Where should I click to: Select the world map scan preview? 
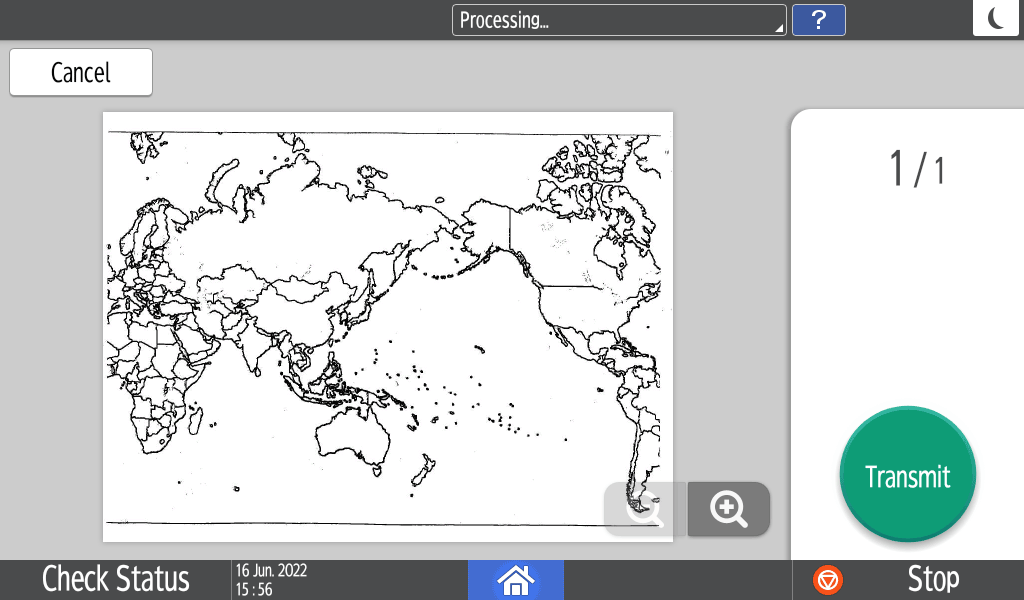coord(388,326)
